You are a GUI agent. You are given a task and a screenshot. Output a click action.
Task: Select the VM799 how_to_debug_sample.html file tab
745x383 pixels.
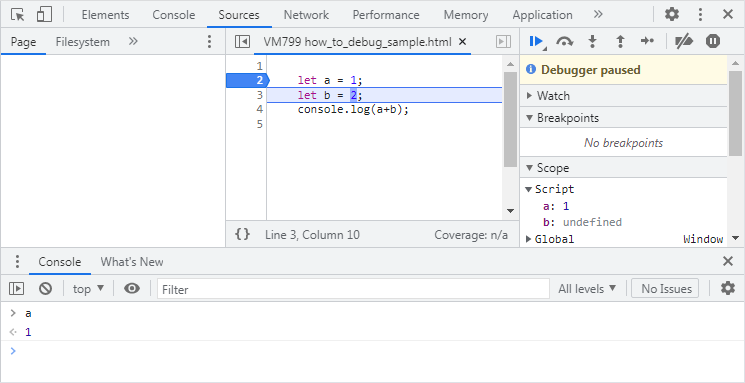click(x=357, y=42)
